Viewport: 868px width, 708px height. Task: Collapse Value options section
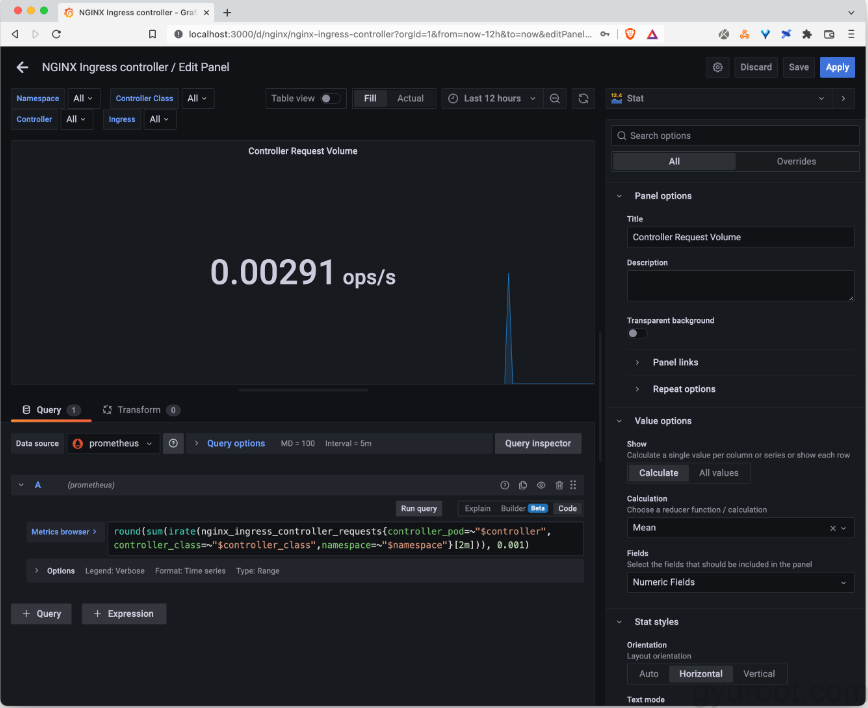(x=663, y=421)
